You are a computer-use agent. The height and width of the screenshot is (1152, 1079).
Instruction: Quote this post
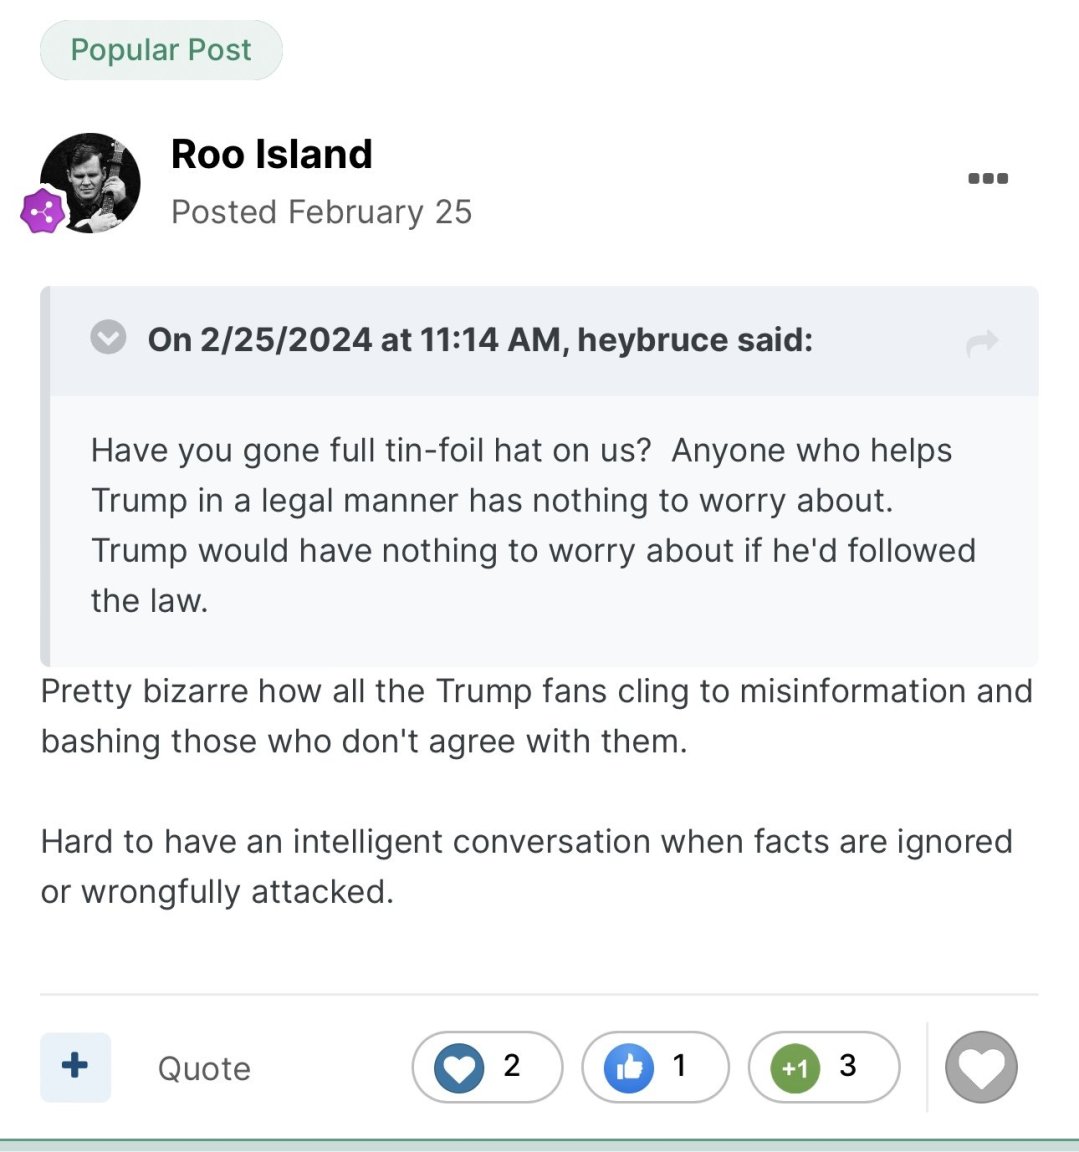tap(204, 1068)
